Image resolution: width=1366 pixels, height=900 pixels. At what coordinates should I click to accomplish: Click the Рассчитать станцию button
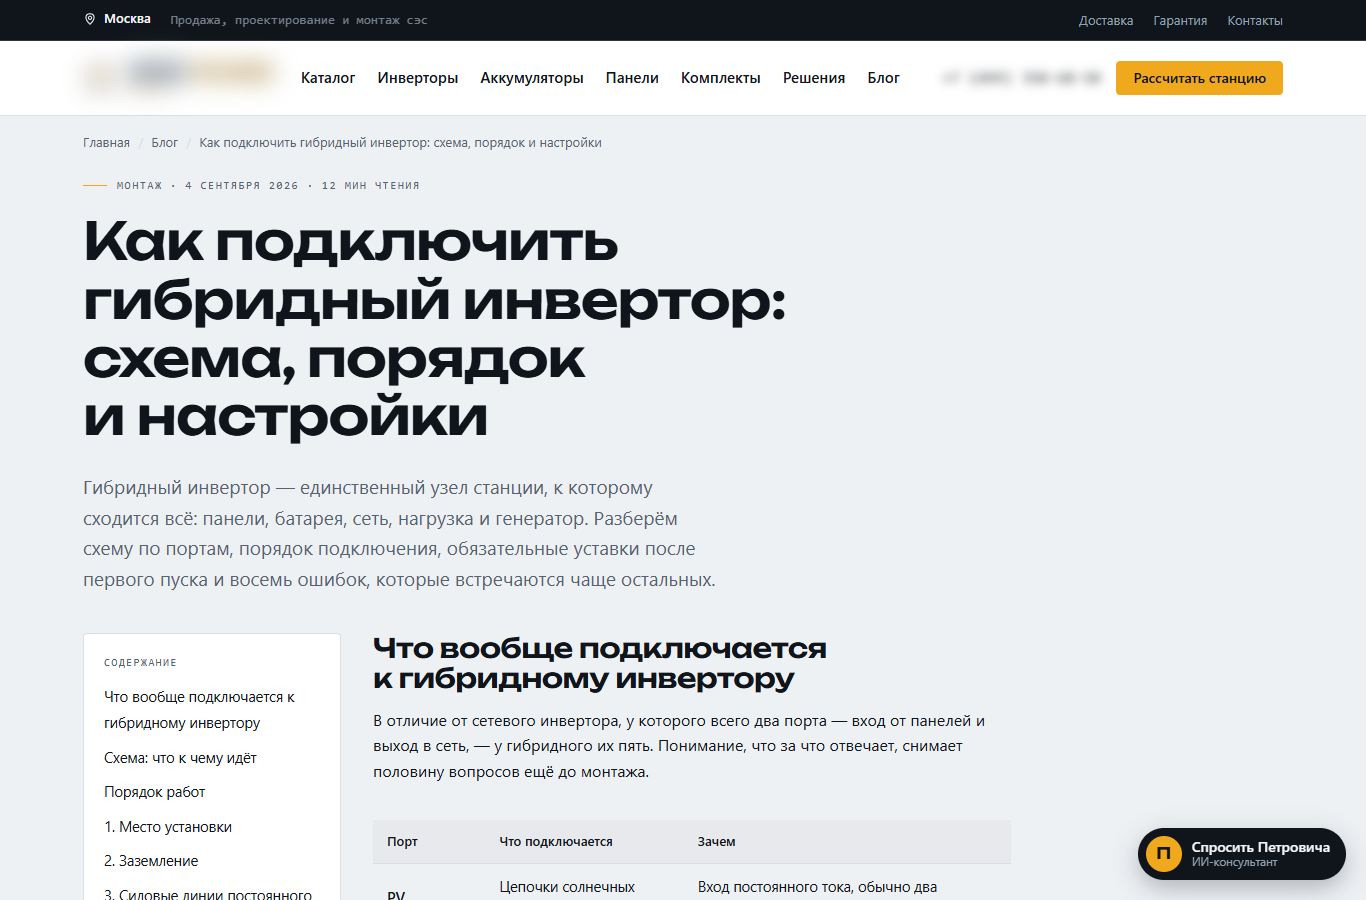[1199, 78]
